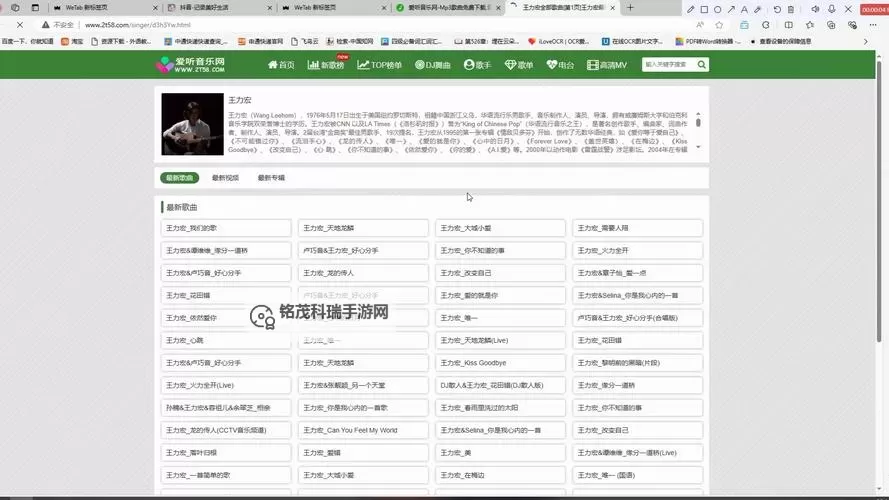Viewport: 889px width, 500px height.
Task: Open the 新歌榜 nav item
Action: click(x=326, y=65)
